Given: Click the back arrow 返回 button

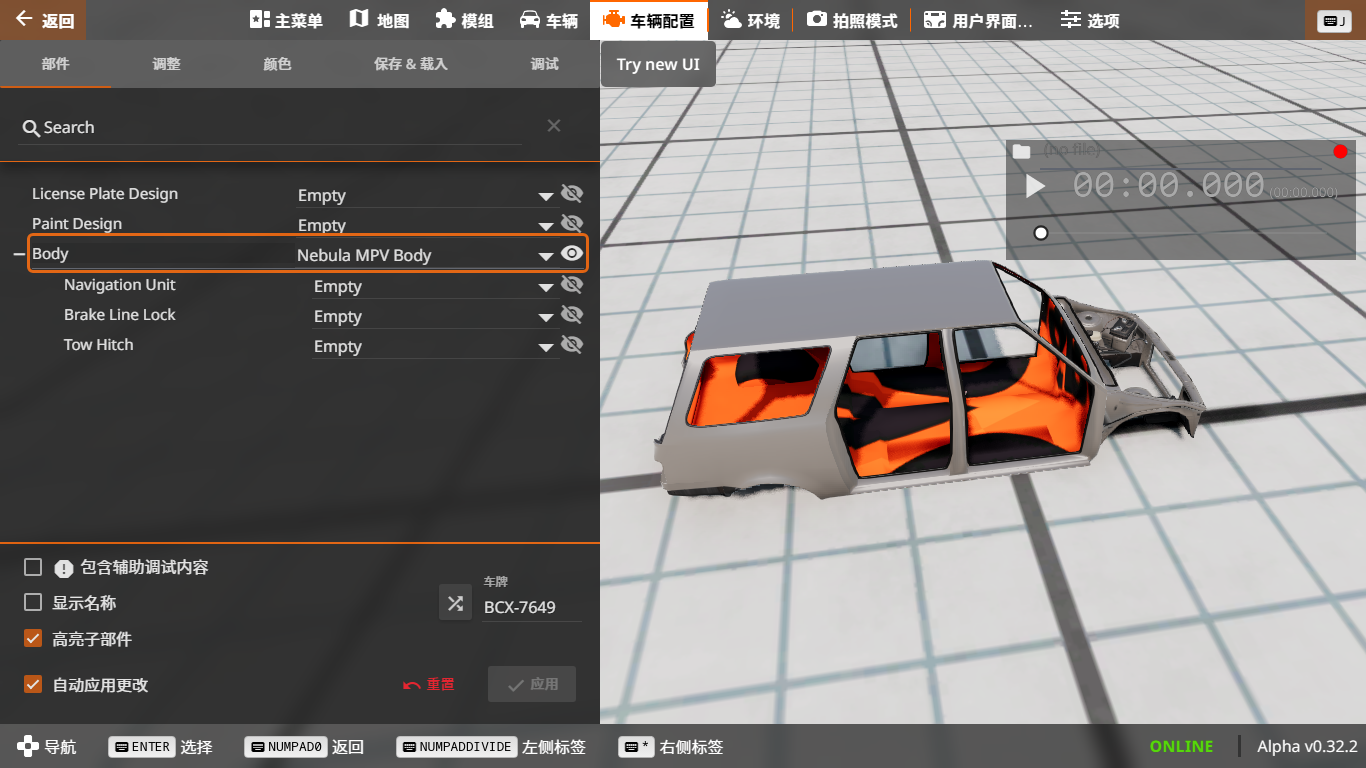Looking at the screenshot, I should pyautogui.click(x=43, y=20).
